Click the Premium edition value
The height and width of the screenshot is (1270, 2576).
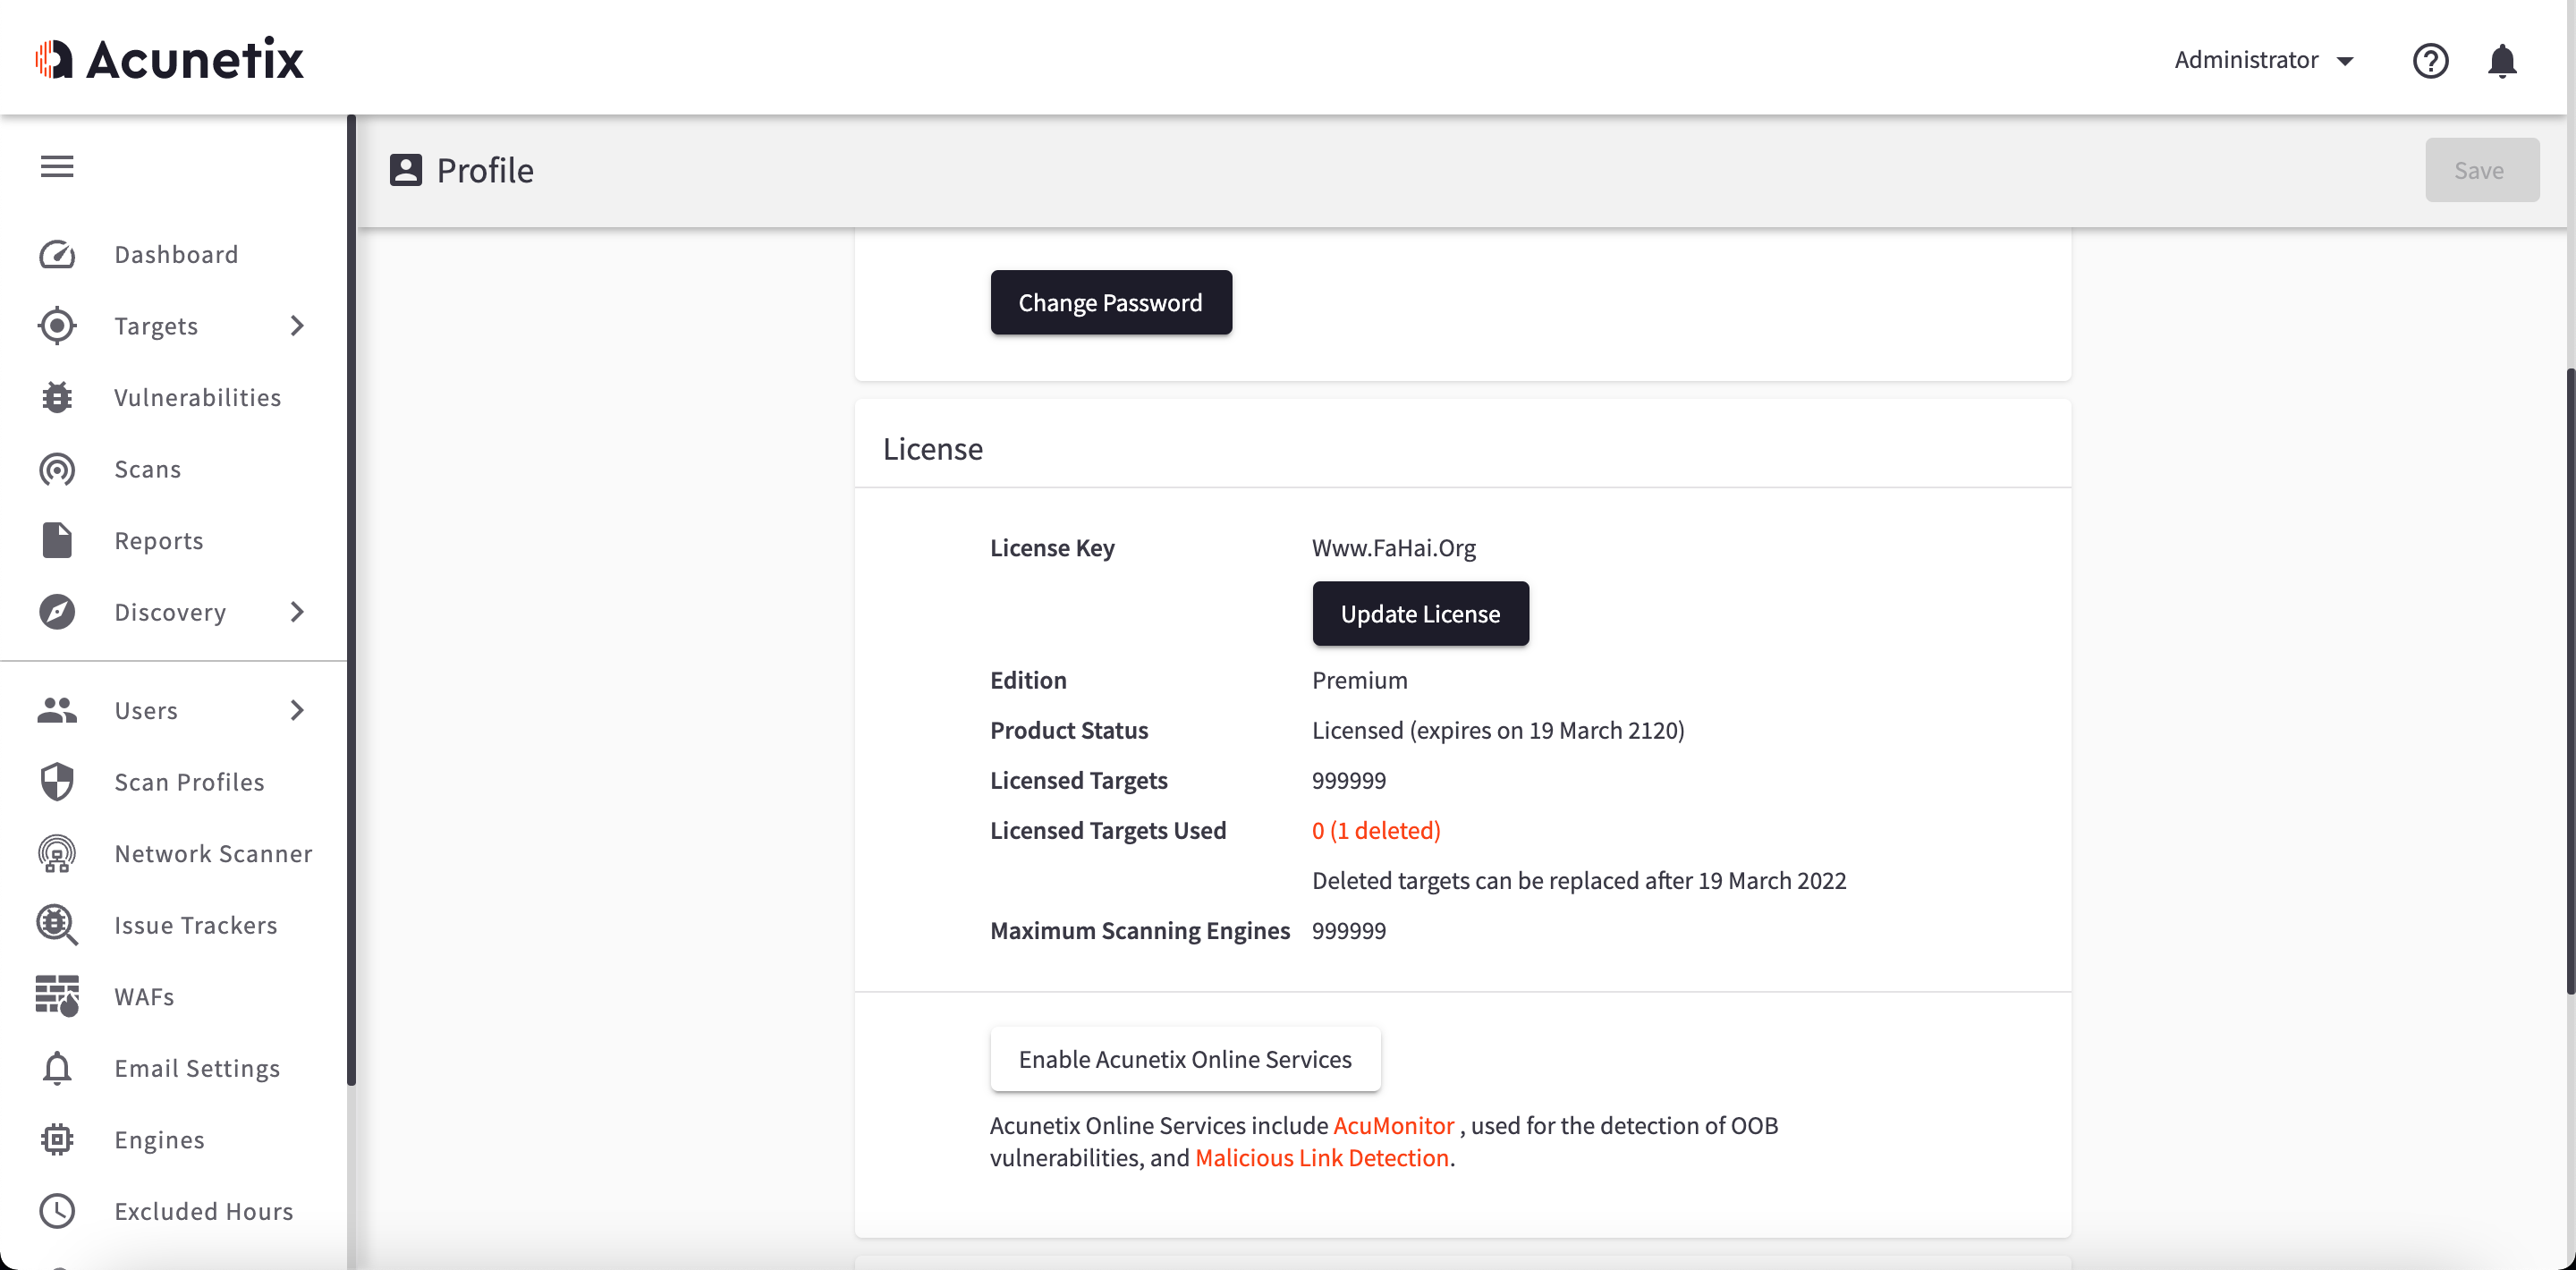coord(1360,680)
